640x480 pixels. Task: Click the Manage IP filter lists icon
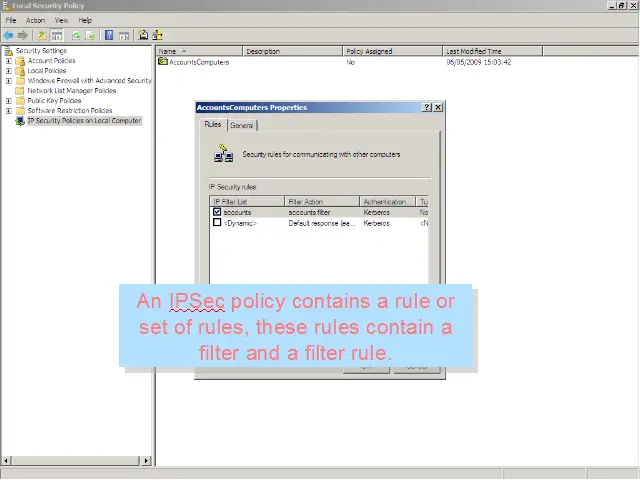point(158,35)
